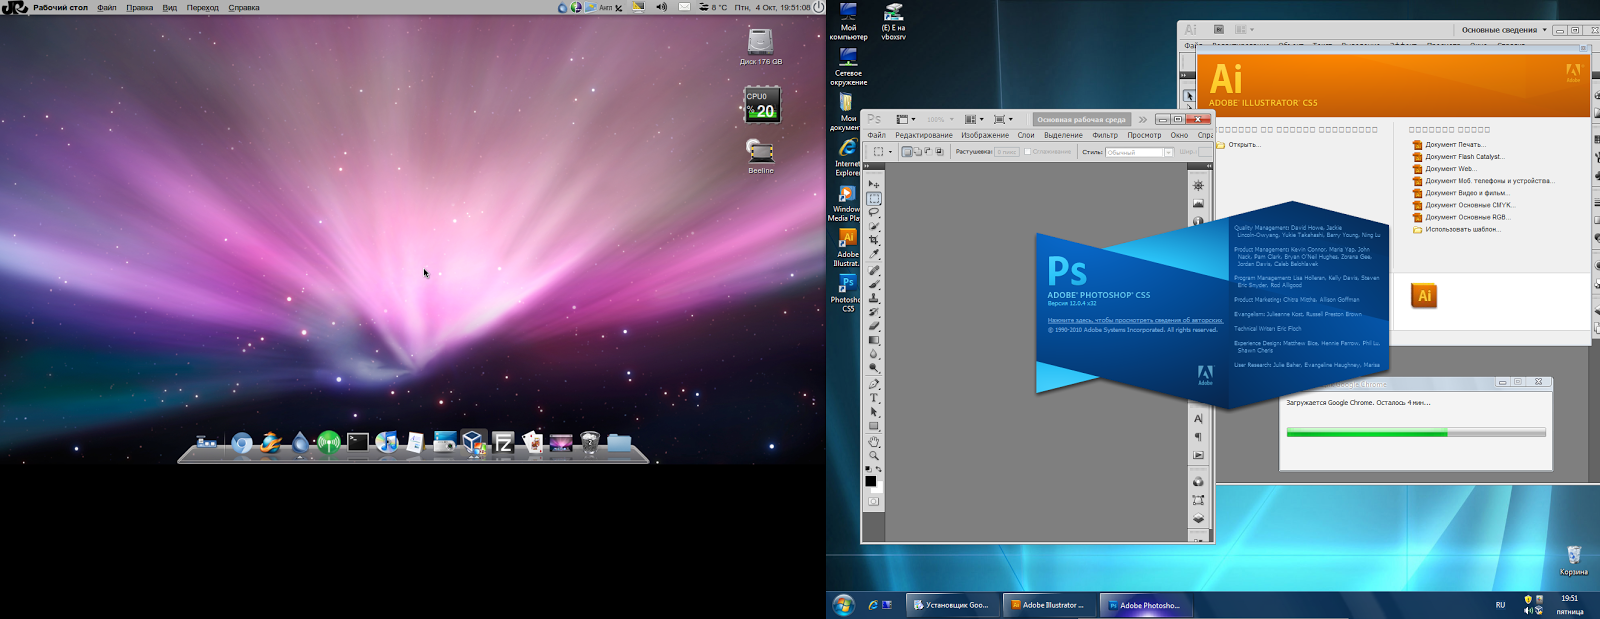Launch Photoshop CS5 desktop shortcut
Viewport: 1600px width, 619px height.
[x=847, y=292]
